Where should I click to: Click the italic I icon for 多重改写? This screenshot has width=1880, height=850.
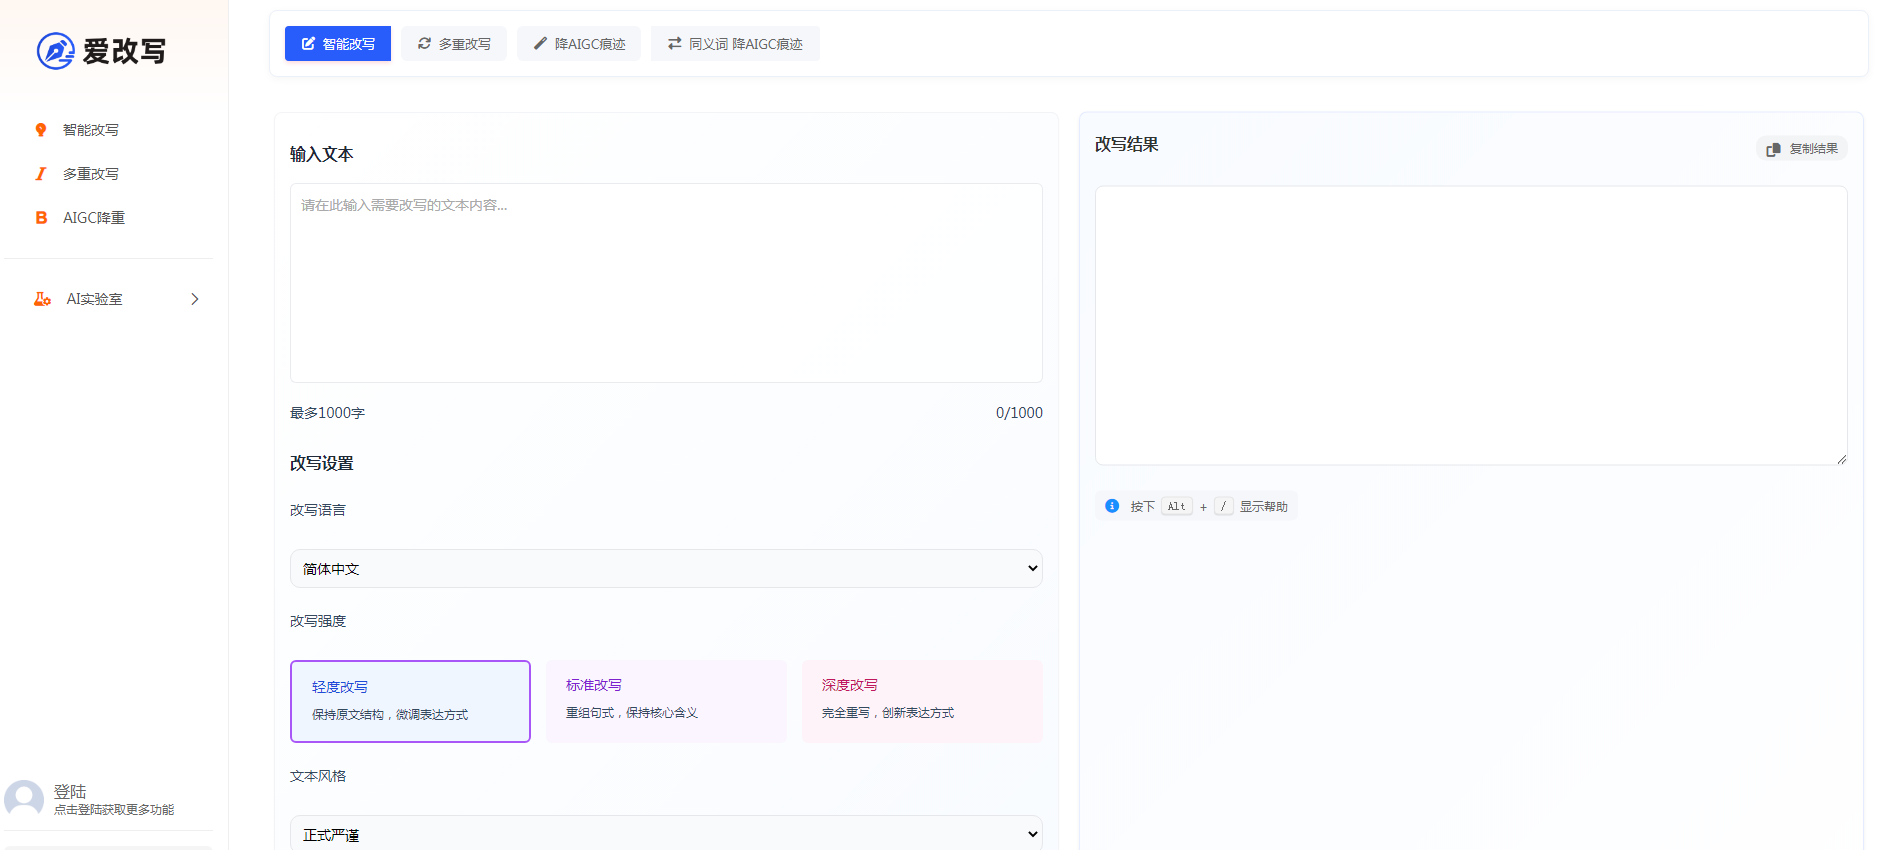click(x=41, y=174)
